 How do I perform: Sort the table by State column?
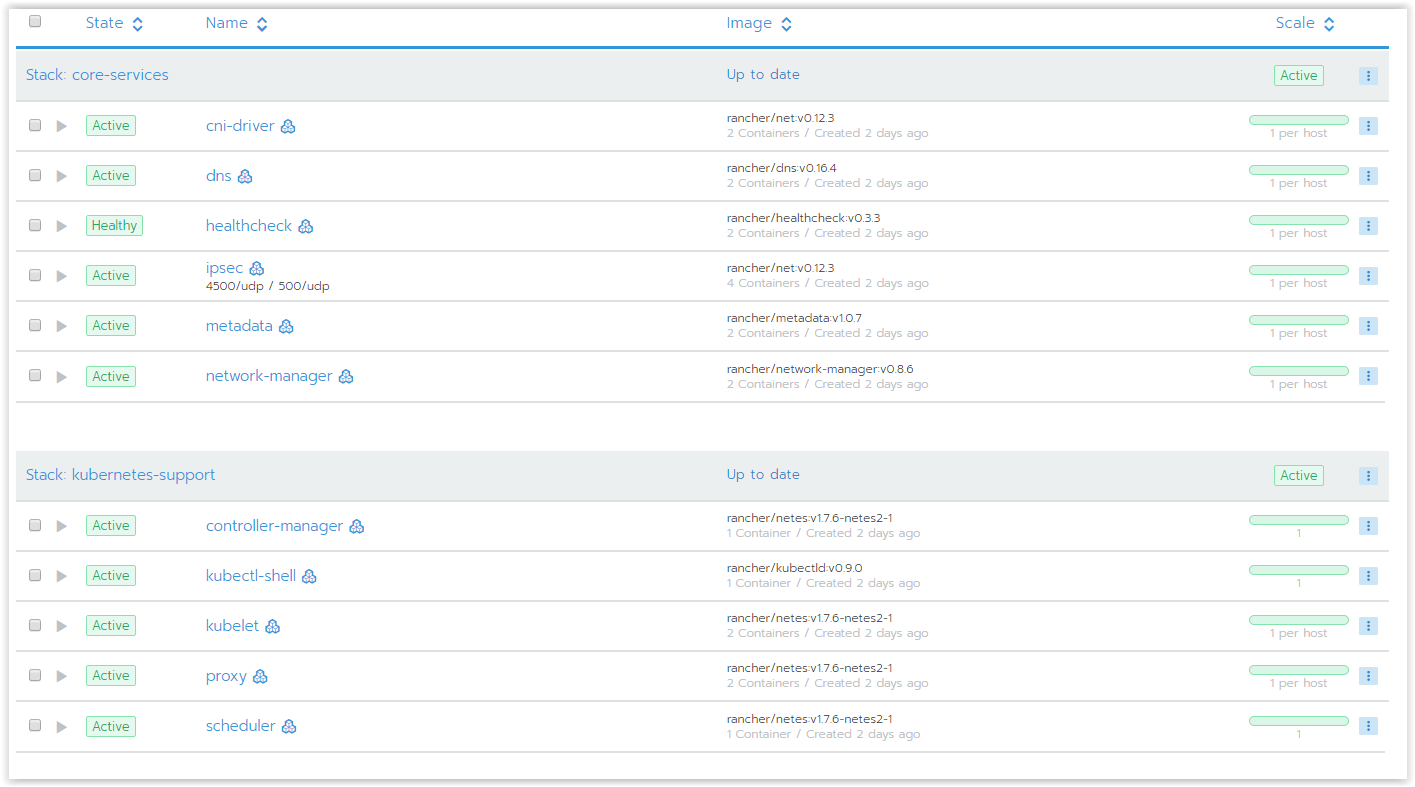tap(114, 23)
